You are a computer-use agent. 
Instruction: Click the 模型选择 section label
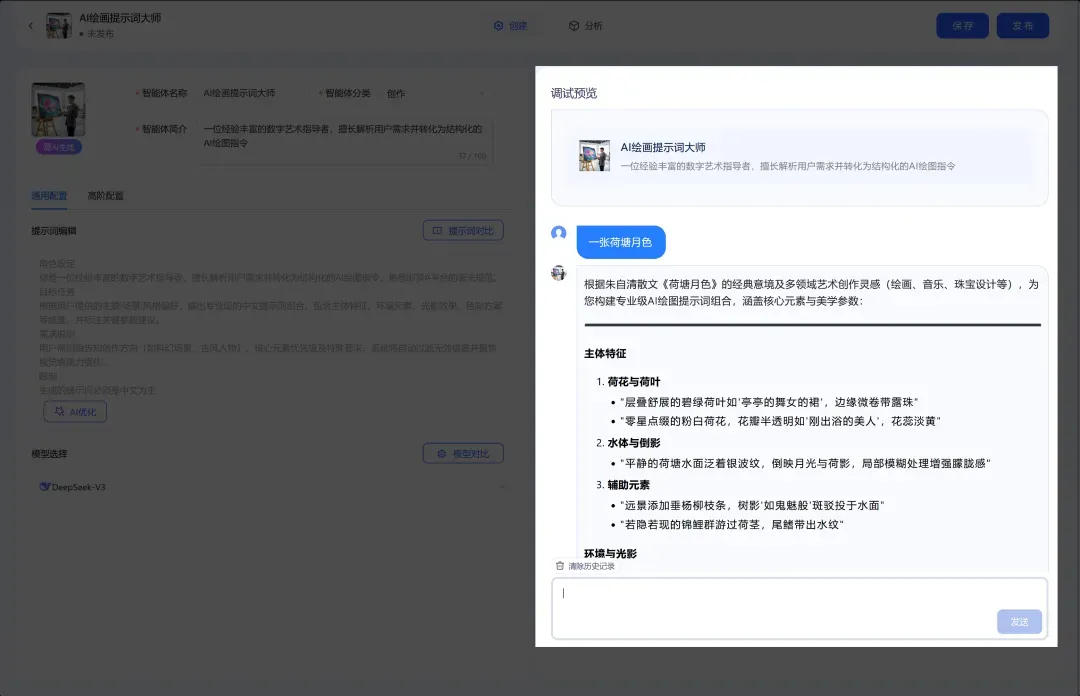pyautogui.click(x=49, y=453)
